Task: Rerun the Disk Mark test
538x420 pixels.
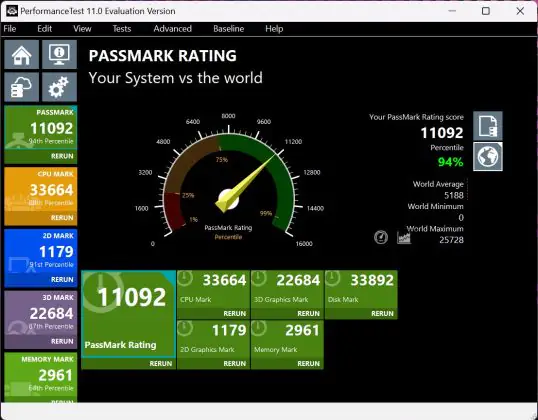Action: click(382, 313)
